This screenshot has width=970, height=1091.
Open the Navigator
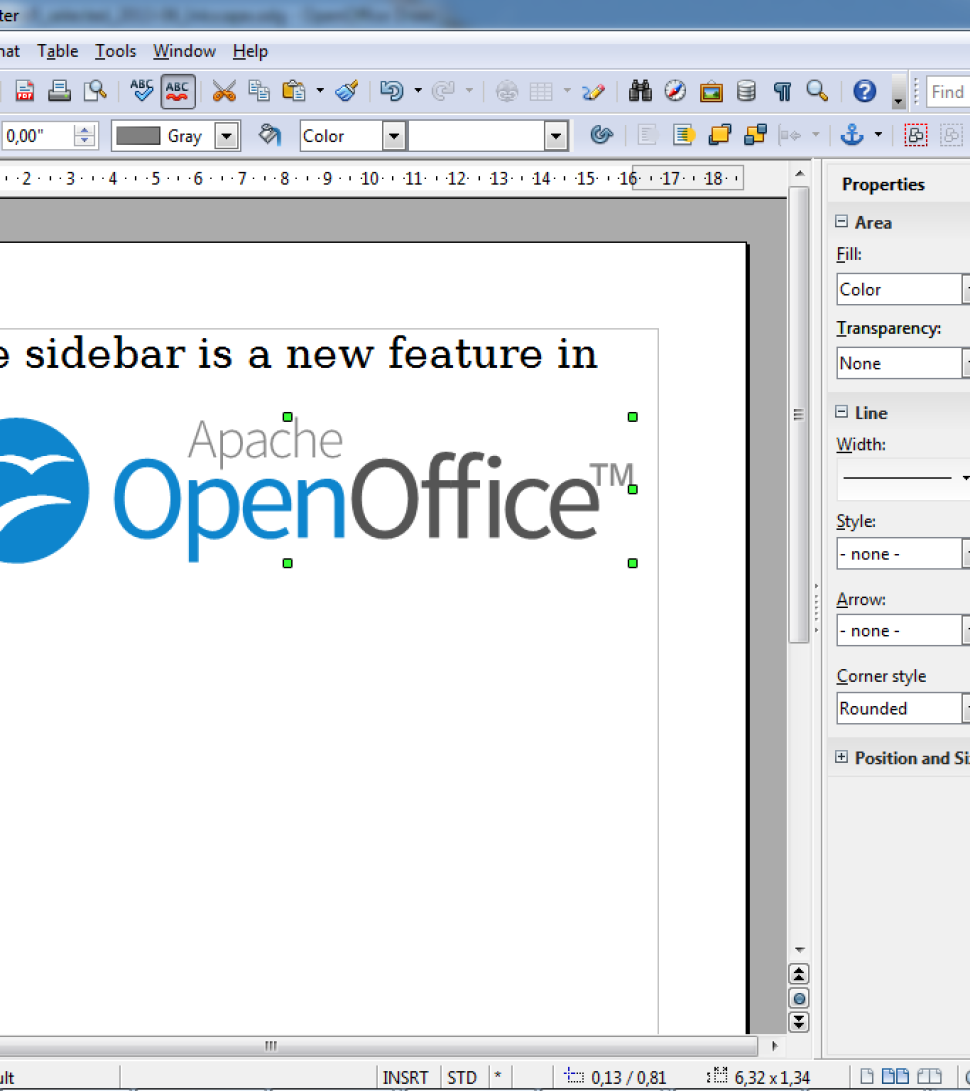click(675, 91)
